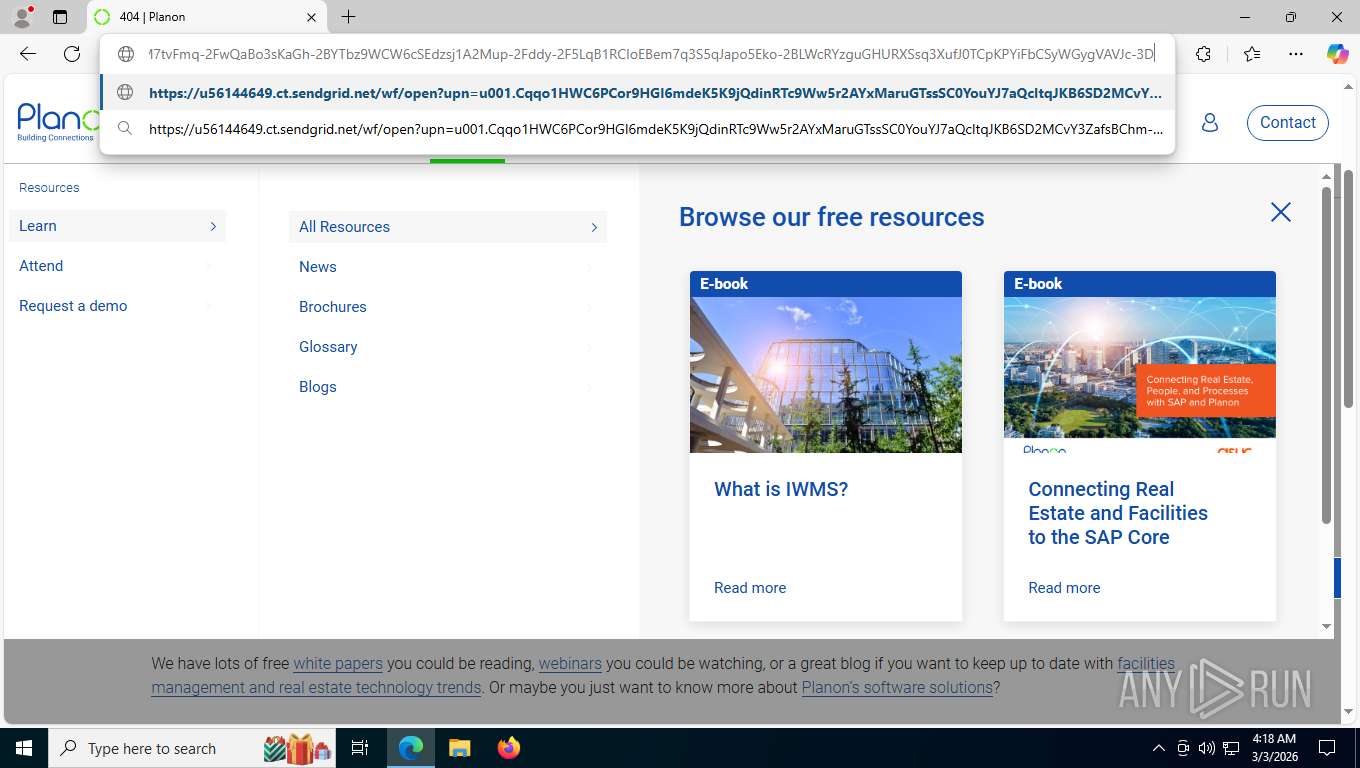Image resolution: width=1360 pixels, height=768 pixels.
Task: Click the taskbar search box
Action: coord(192,748)
